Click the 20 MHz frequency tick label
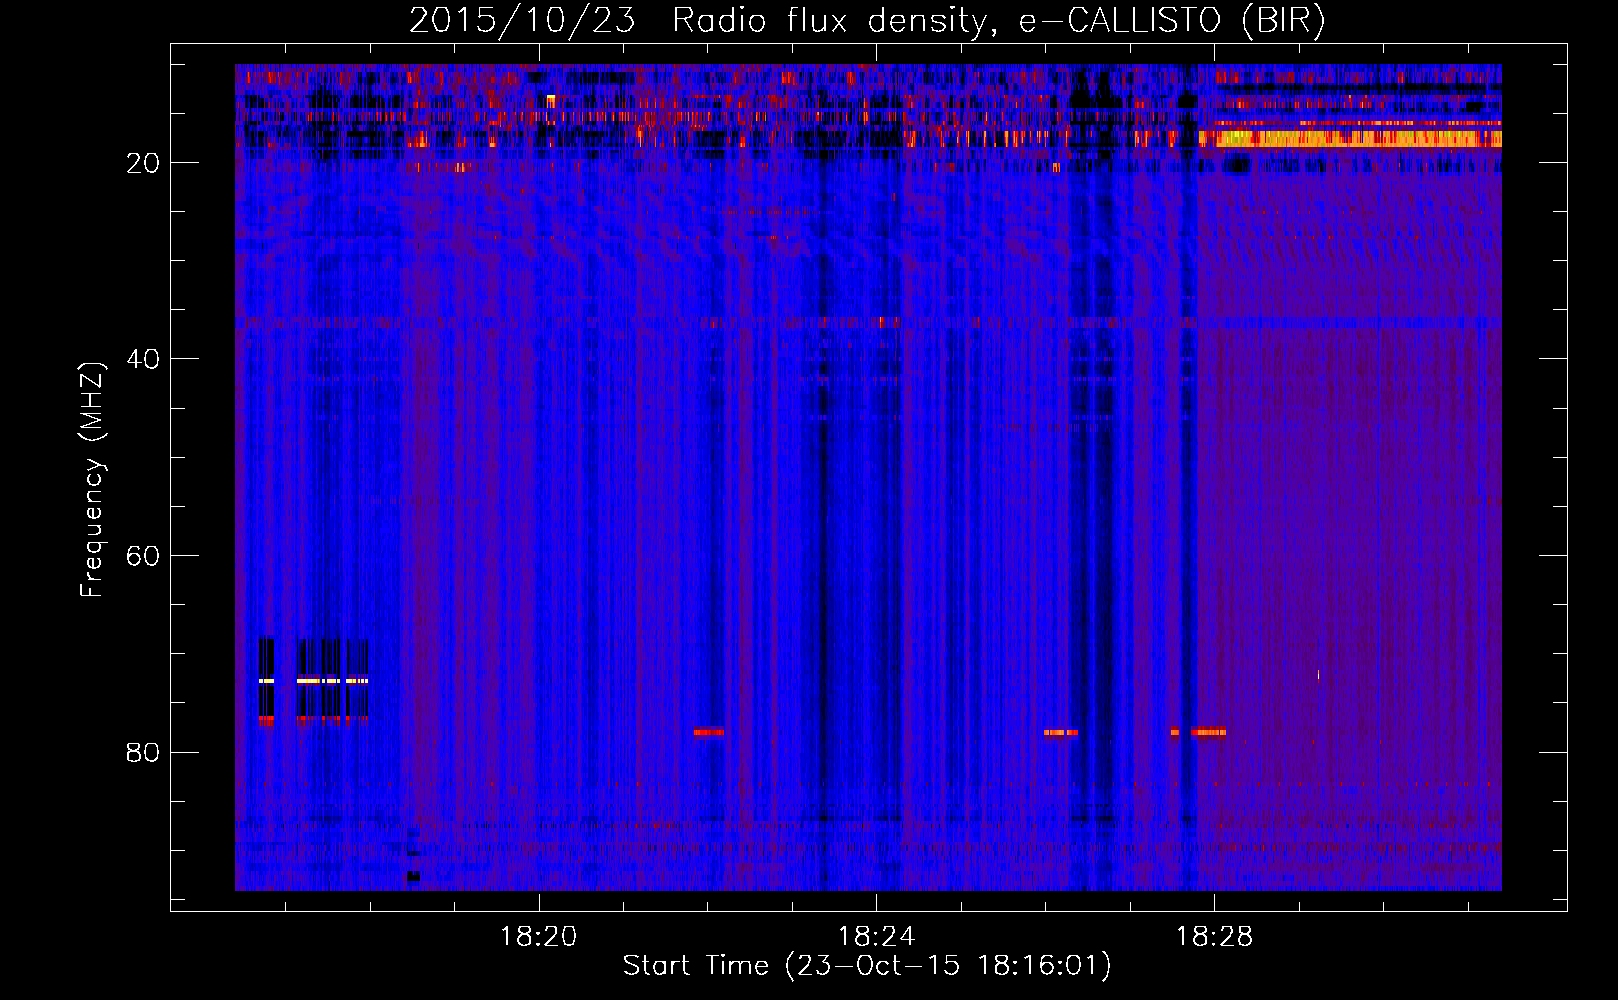 (143, 163)
